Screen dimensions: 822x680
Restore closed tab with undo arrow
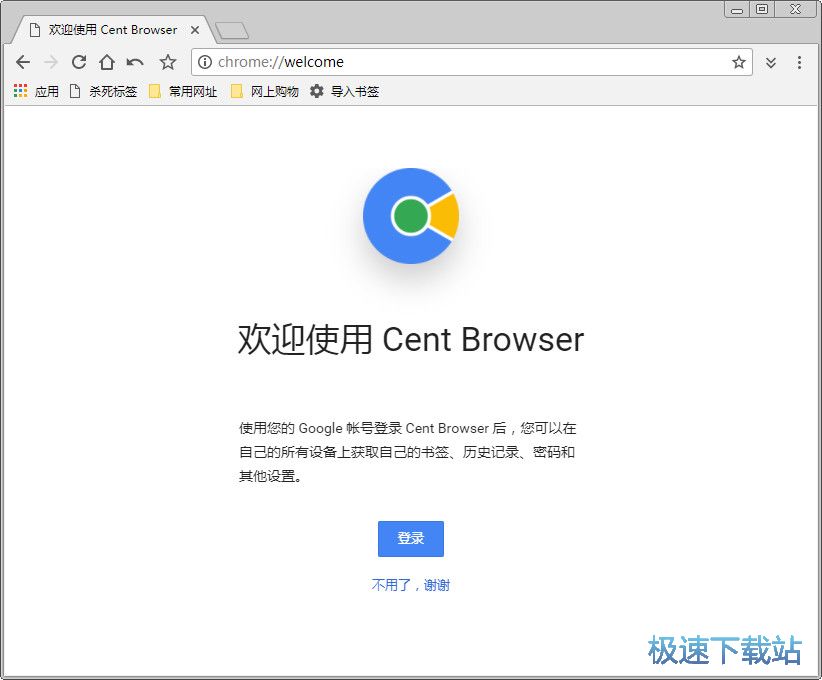click(x=135, y=63)
